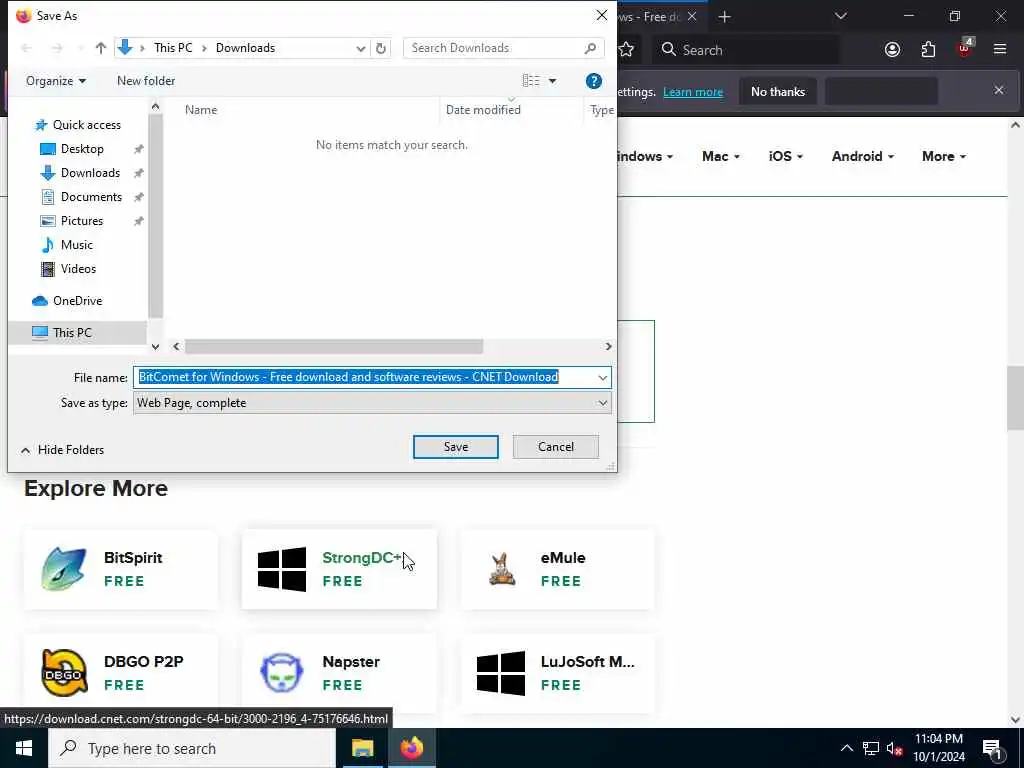Expand the File name dropdown arrow
The width and height of the screenshot is (1024, 768).
pos(602,377)
